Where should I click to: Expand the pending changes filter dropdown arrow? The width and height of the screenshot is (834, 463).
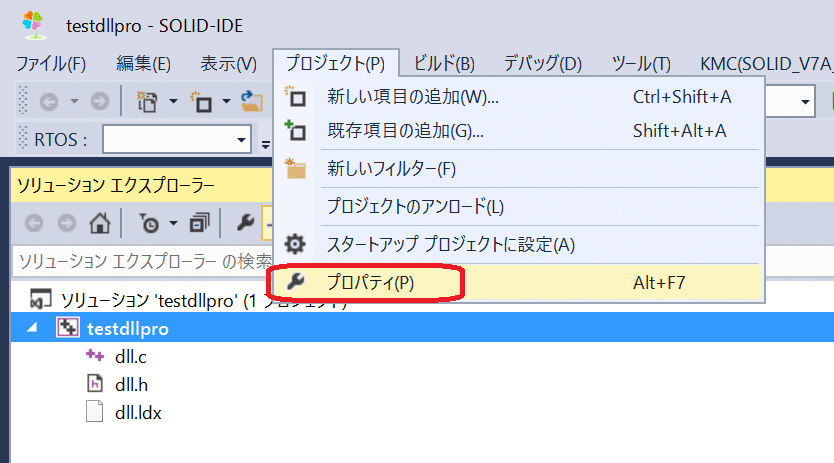(173, 223)
